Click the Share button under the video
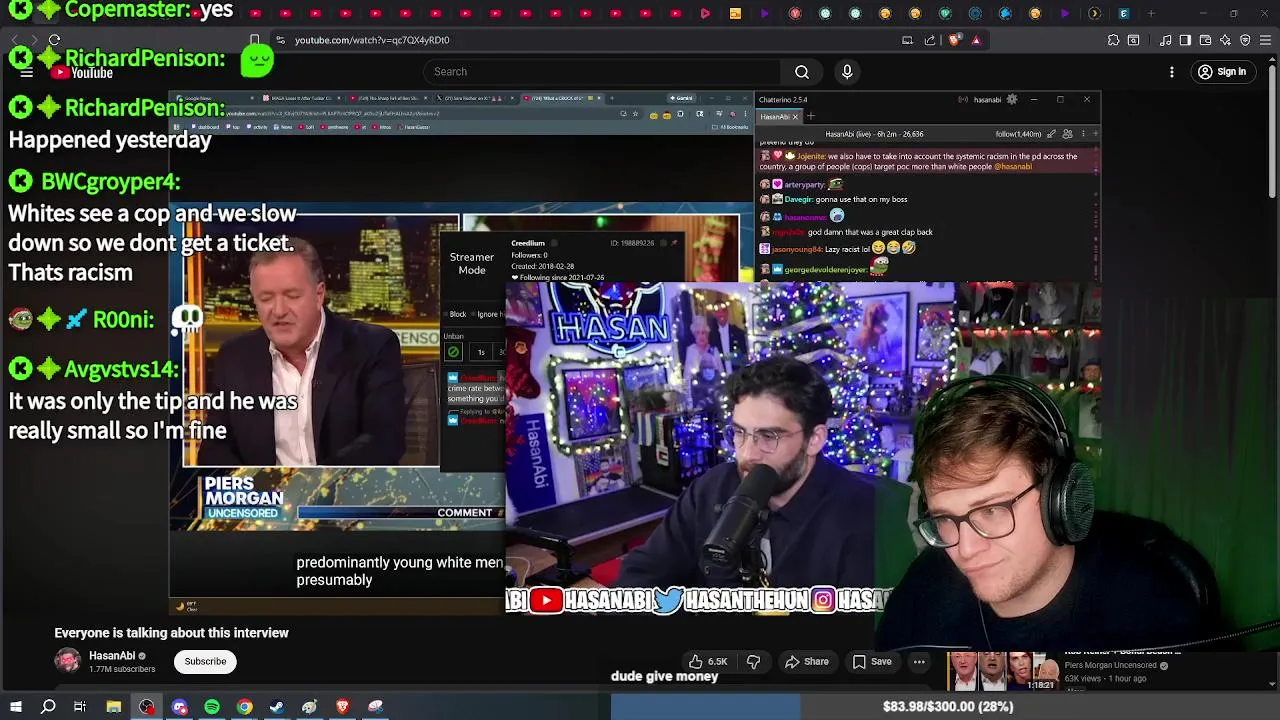The image size is (1280, 720). click(x=807, y=662)
